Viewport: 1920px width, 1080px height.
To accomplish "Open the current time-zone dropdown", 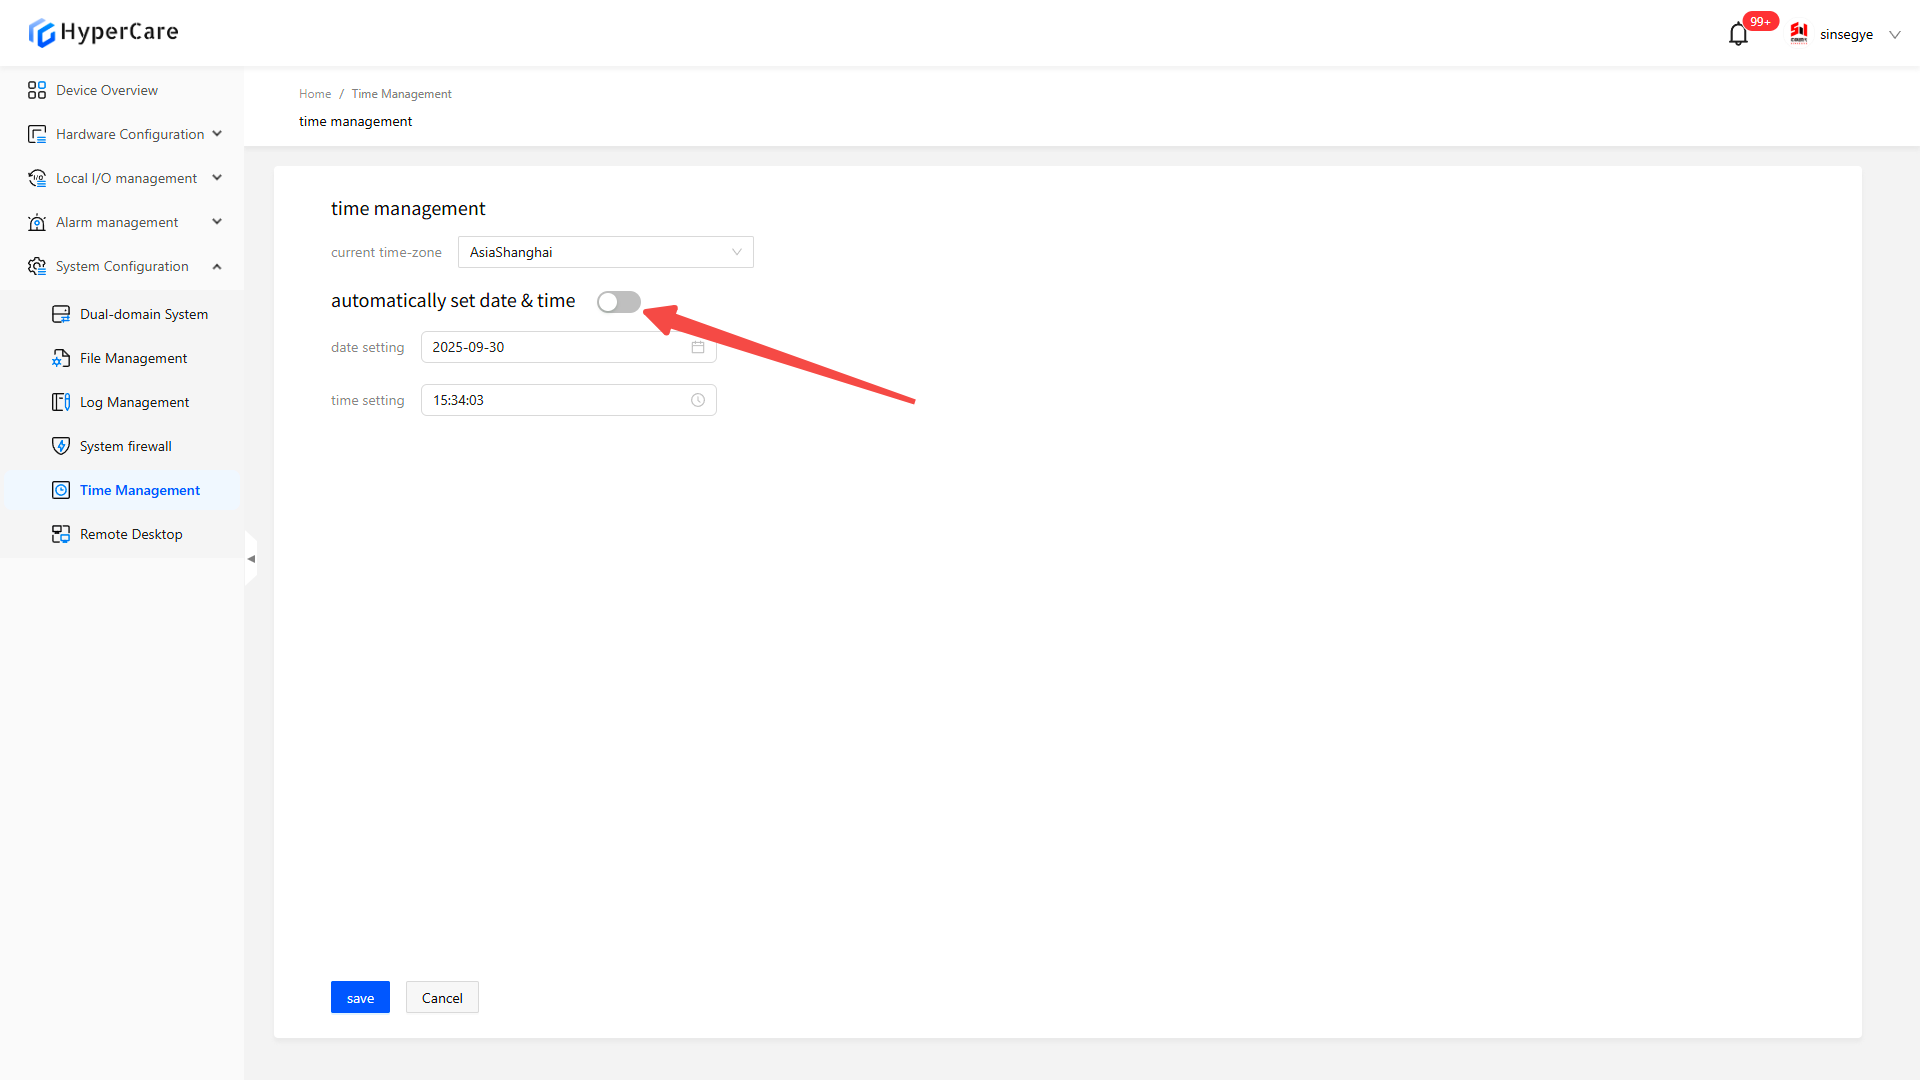I will click(x=605, y=252).
